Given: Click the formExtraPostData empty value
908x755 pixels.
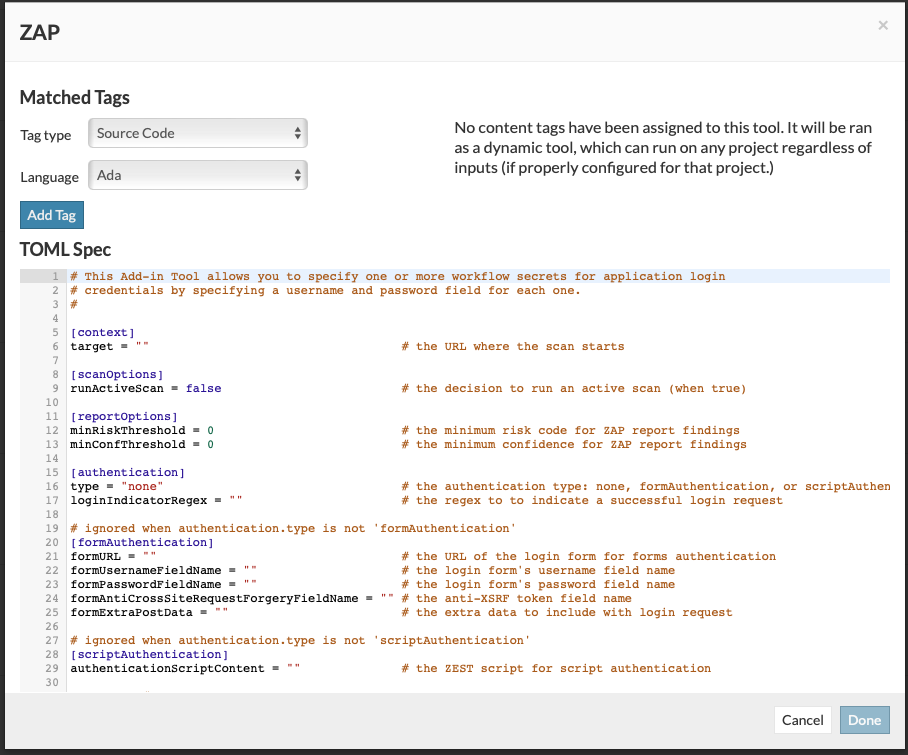Looking at the screenshot, I should pos(221,612).
